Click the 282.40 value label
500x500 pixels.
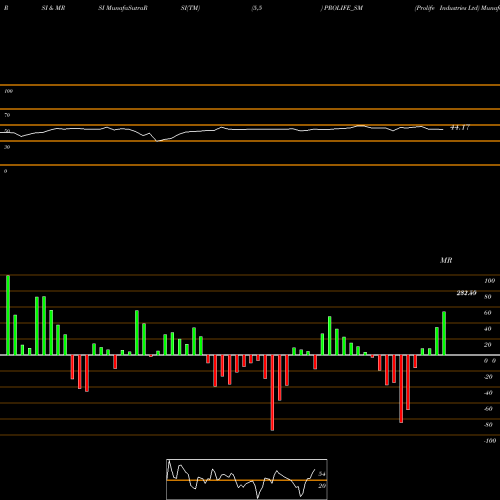click(x=466, y=293)
